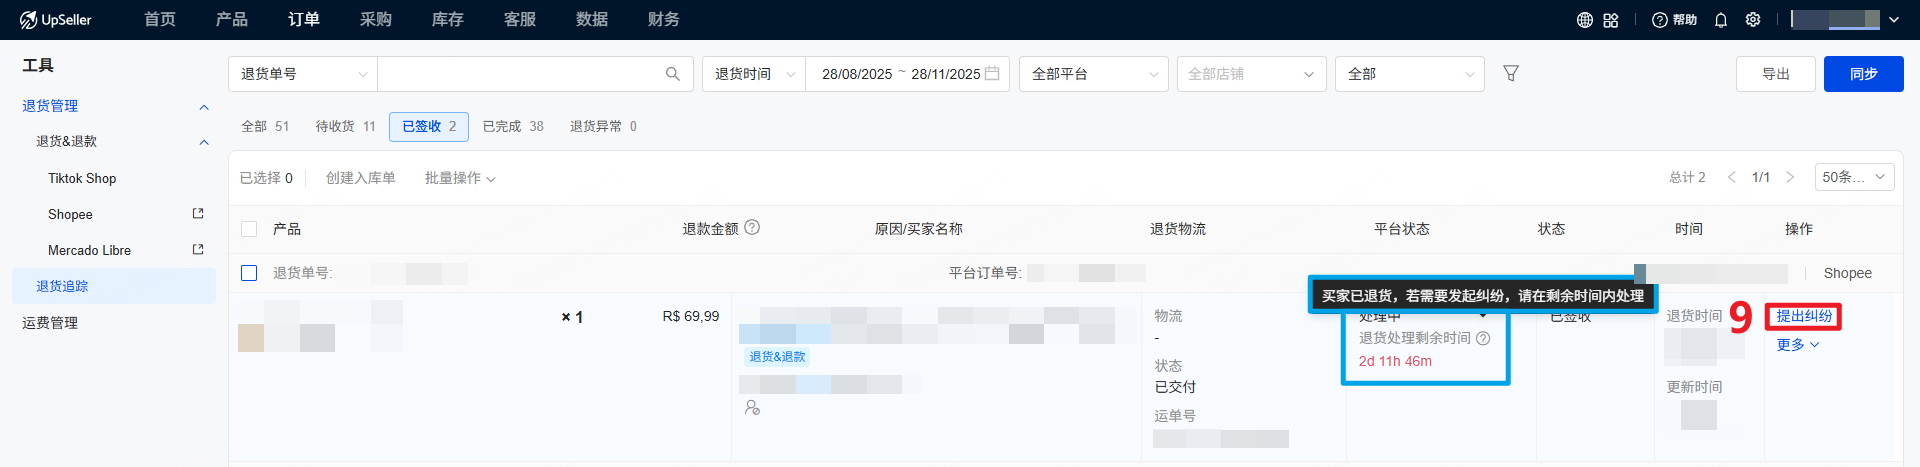The image size is (1920, 467).
Task: Click the calendar icon in date range
Action: [x=992, y=74]
